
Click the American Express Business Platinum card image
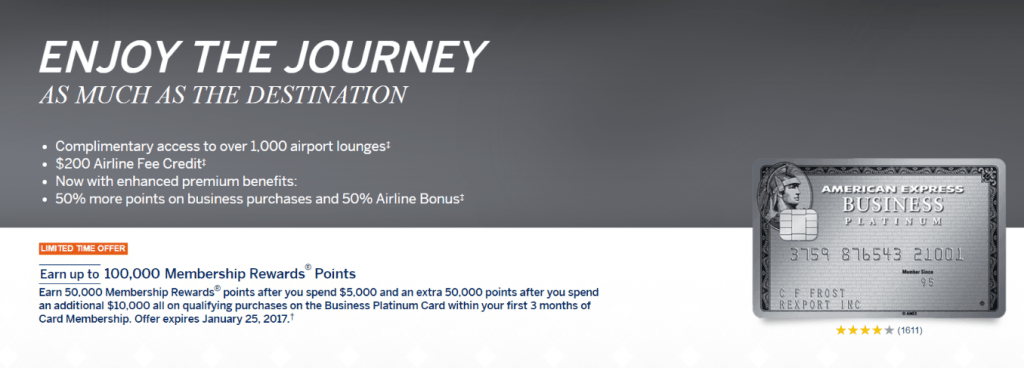[879, 238]
